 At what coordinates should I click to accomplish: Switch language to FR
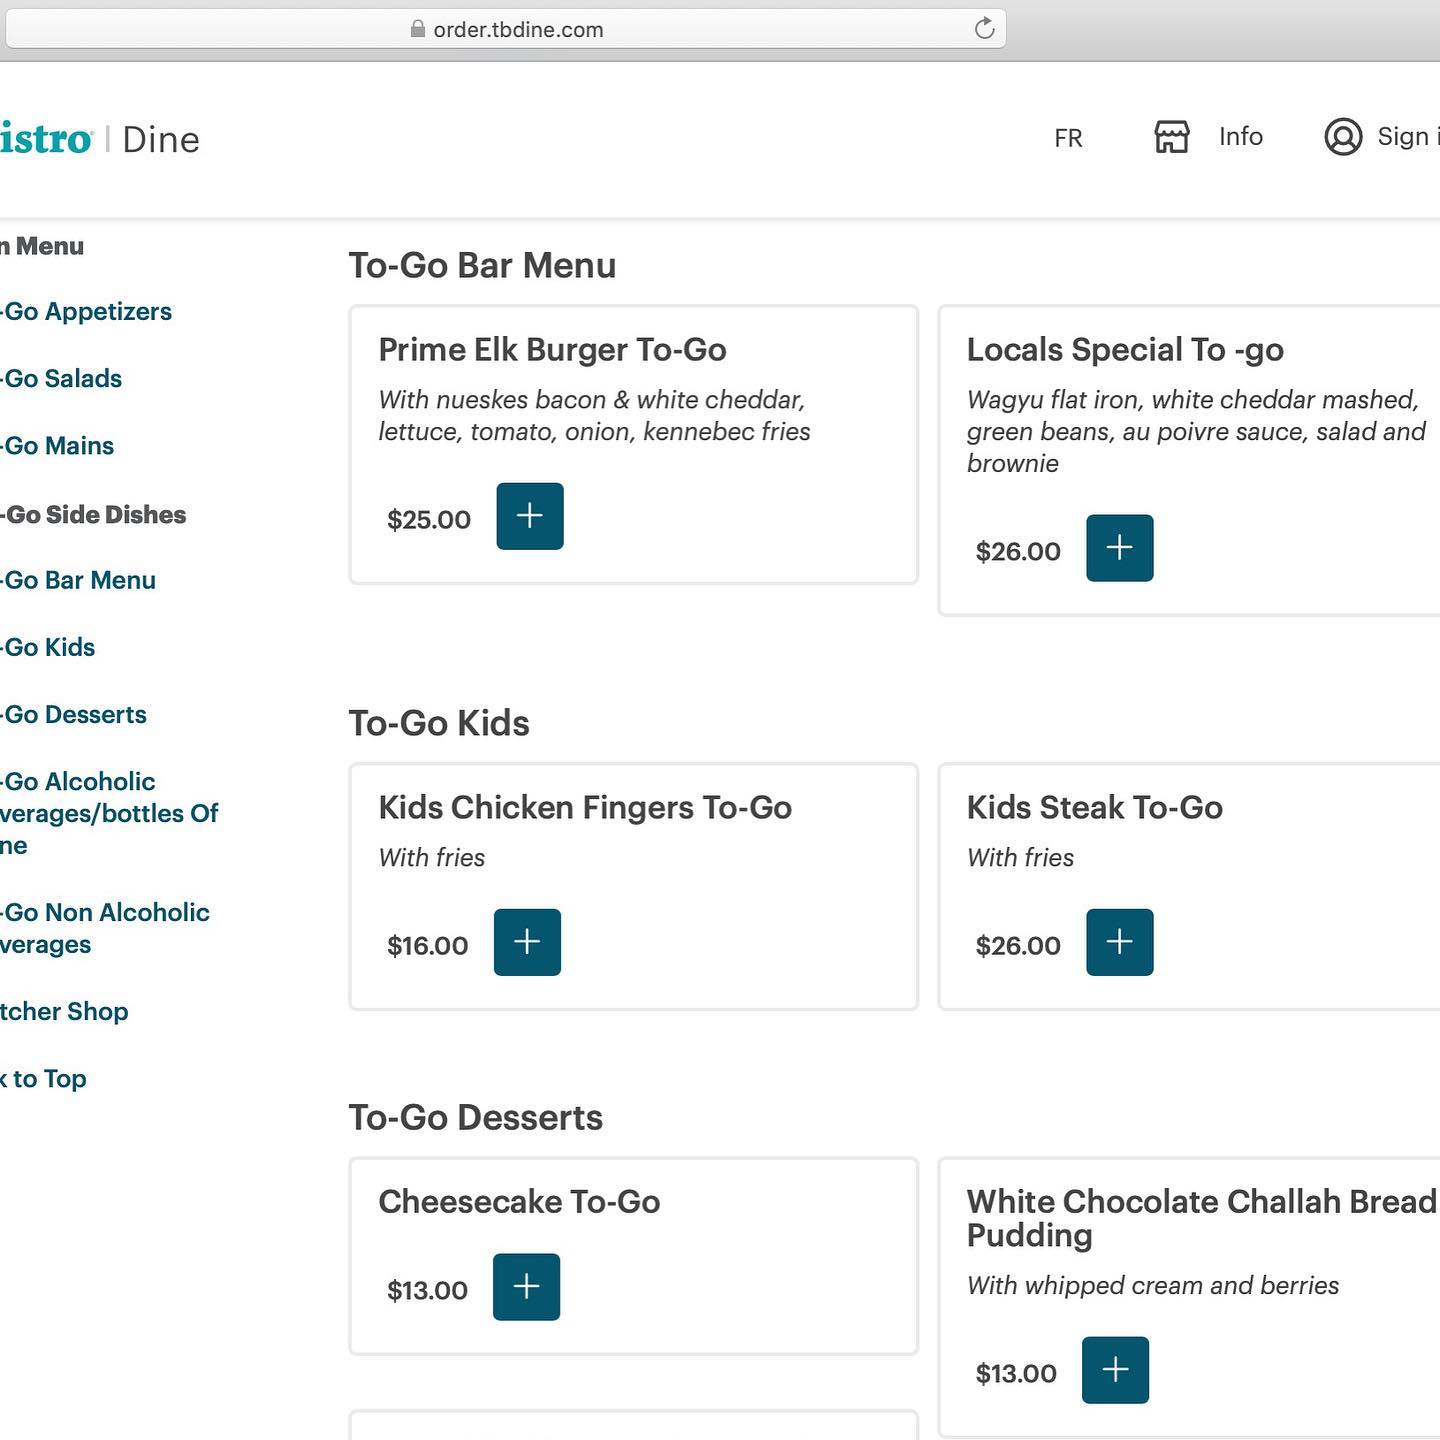pos(1068,138)
